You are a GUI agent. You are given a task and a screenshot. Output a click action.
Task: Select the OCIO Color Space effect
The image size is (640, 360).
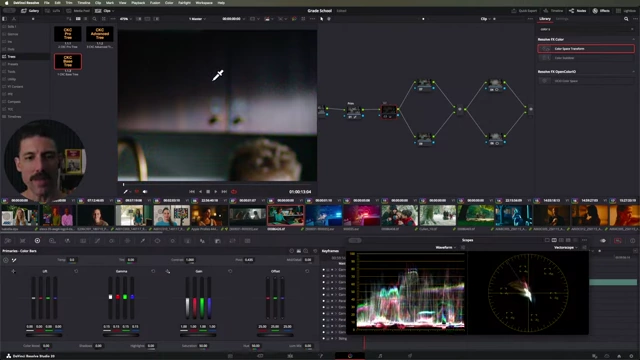(586, 81)
